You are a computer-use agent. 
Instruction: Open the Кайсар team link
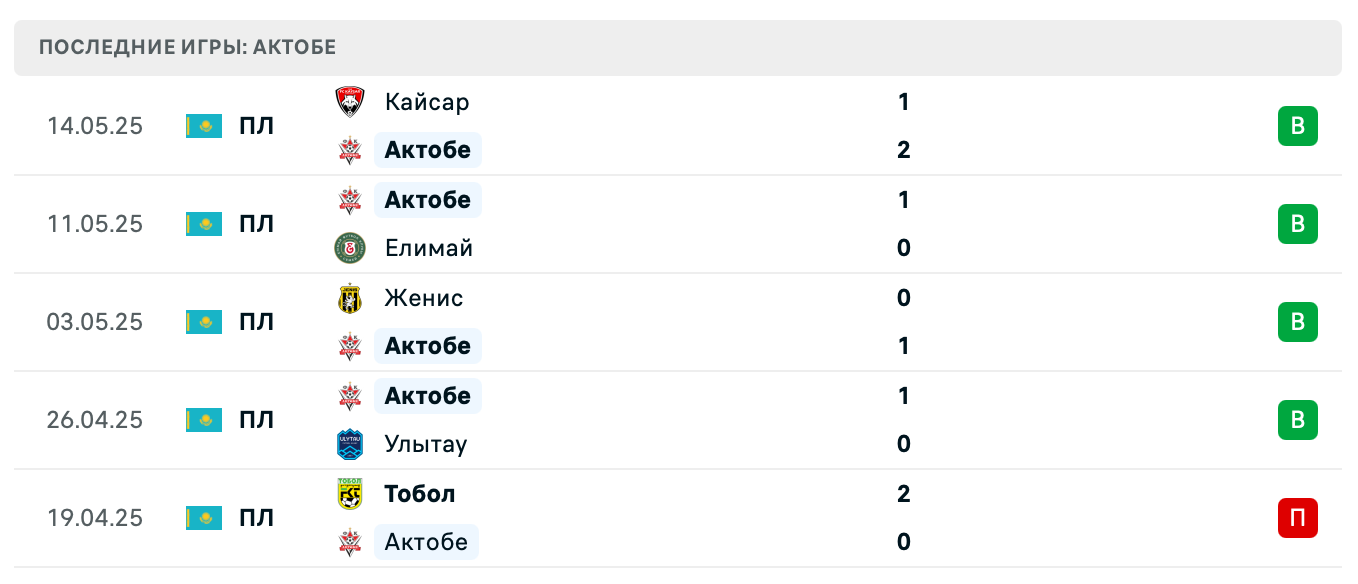tap(427, 102)
